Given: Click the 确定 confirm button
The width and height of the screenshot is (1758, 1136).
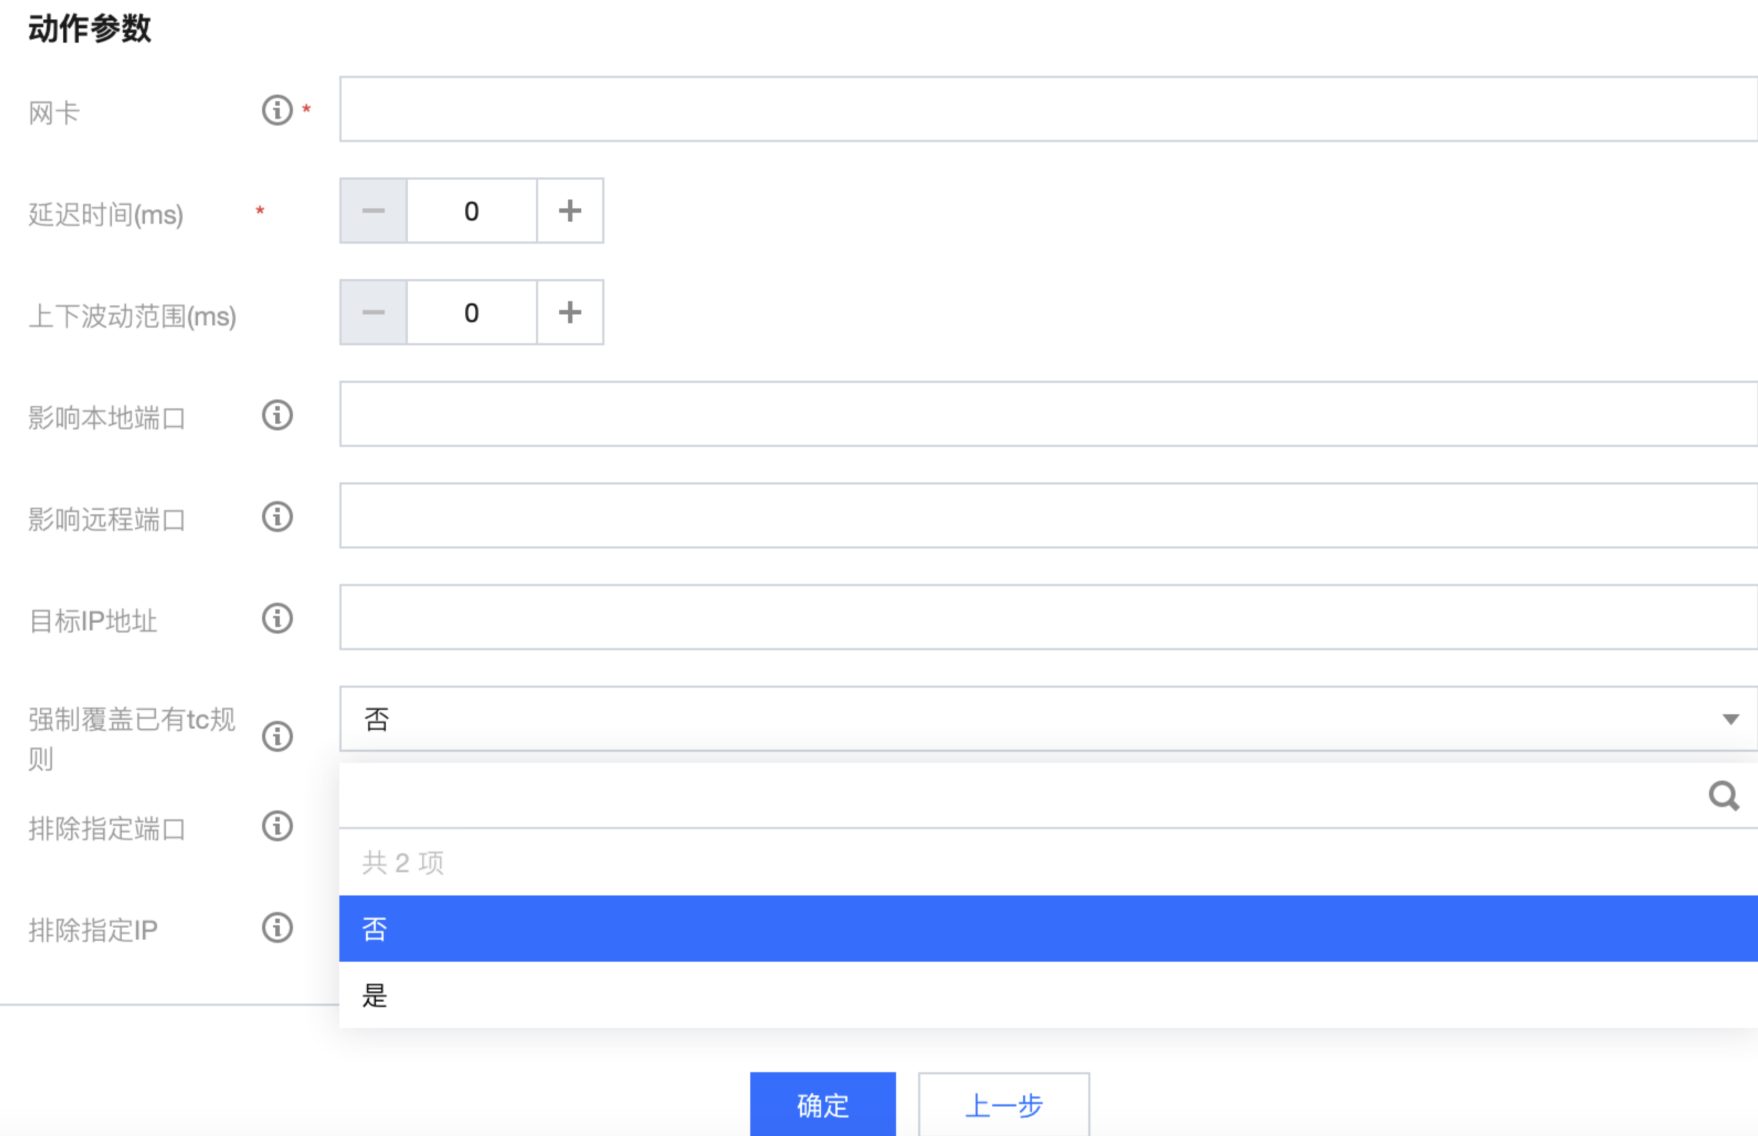Looking at the screenshot, I should [823, 1104].
